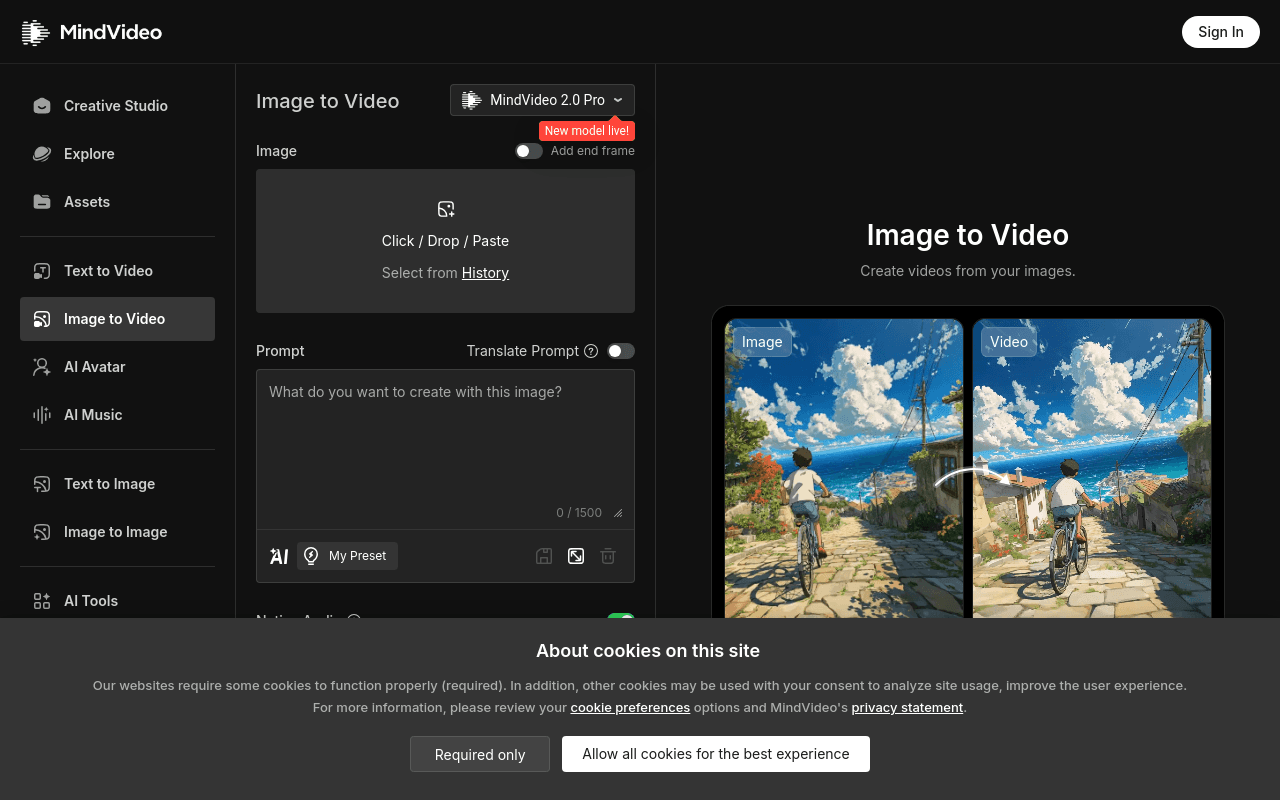Viewport: 1280px width, 800px height.
Task: Open Creative Studio from the sidebar
Action: tap(117, 106)
